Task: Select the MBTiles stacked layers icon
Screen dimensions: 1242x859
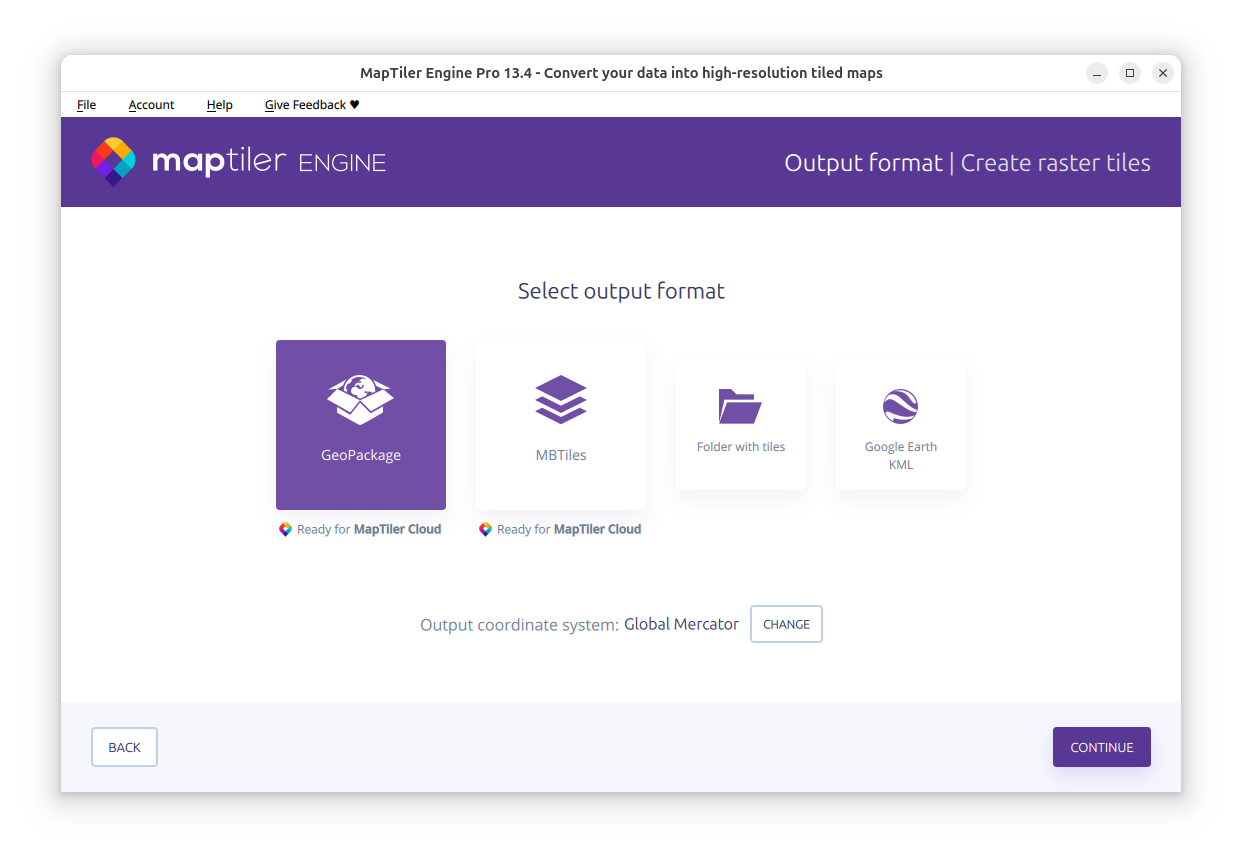Action: (x=561, y=400)
